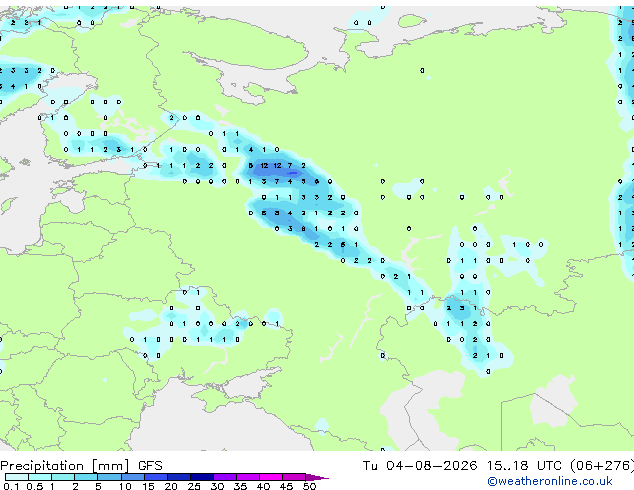
Task: Click the 2–5 mm legend color swatch
Action: tap(86, 477)
